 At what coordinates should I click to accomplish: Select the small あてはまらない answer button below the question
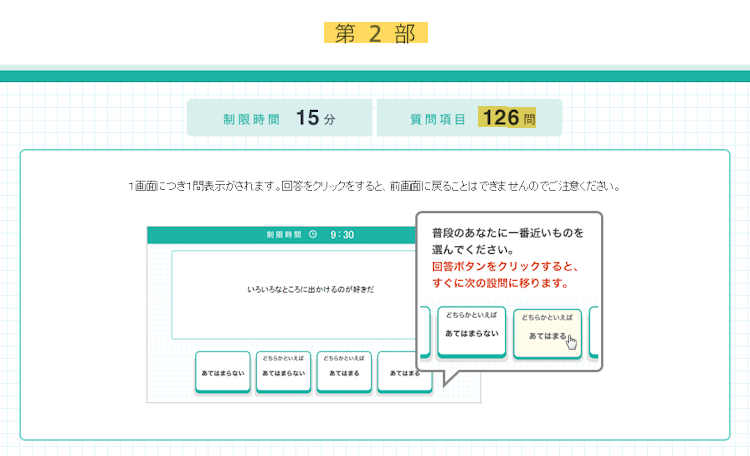coord(223,372)
